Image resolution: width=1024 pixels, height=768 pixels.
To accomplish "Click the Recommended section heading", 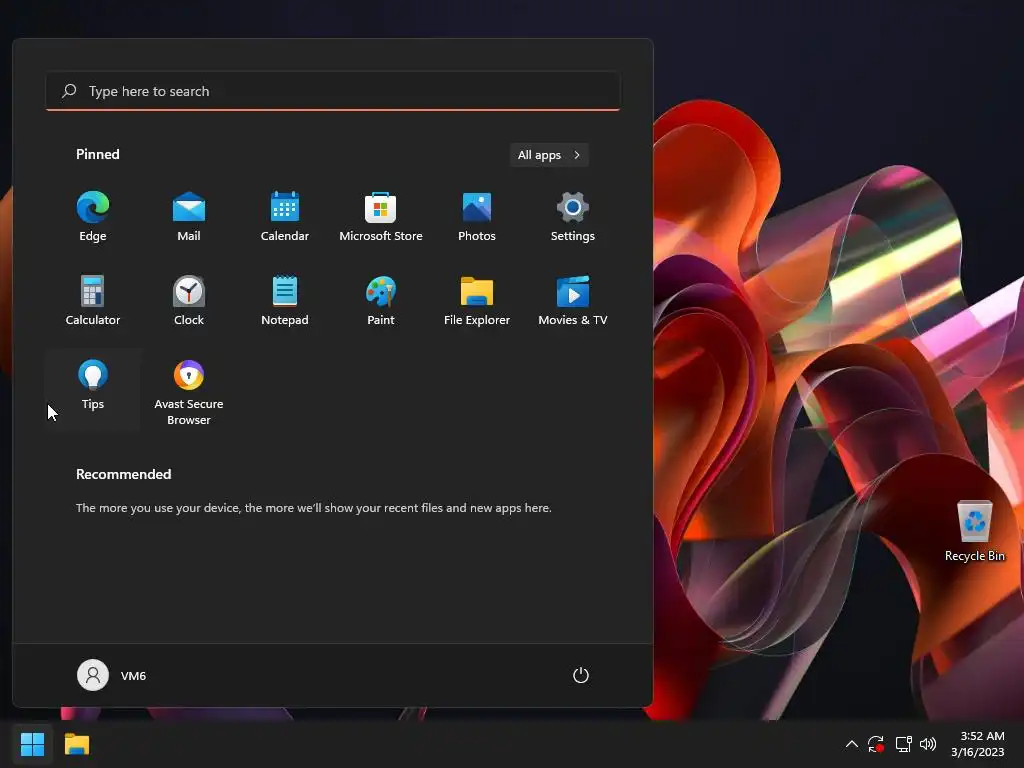I will (x=123, y=474).
